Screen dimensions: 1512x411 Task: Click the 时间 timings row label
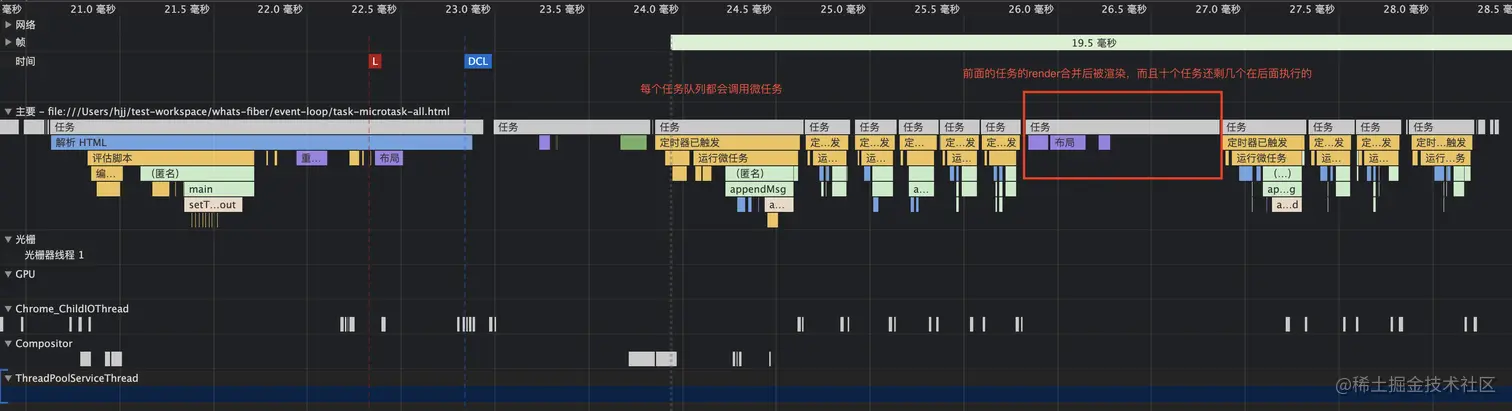coord(26,61)
